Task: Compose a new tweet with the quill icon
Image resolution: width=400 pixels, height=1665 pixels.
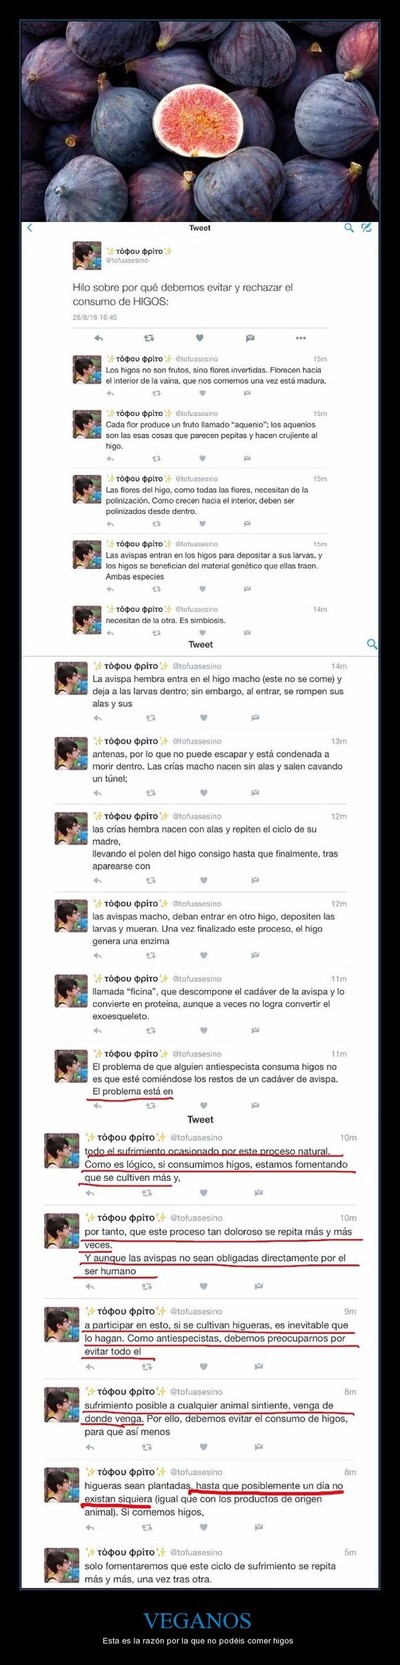Action: [367, 227]
